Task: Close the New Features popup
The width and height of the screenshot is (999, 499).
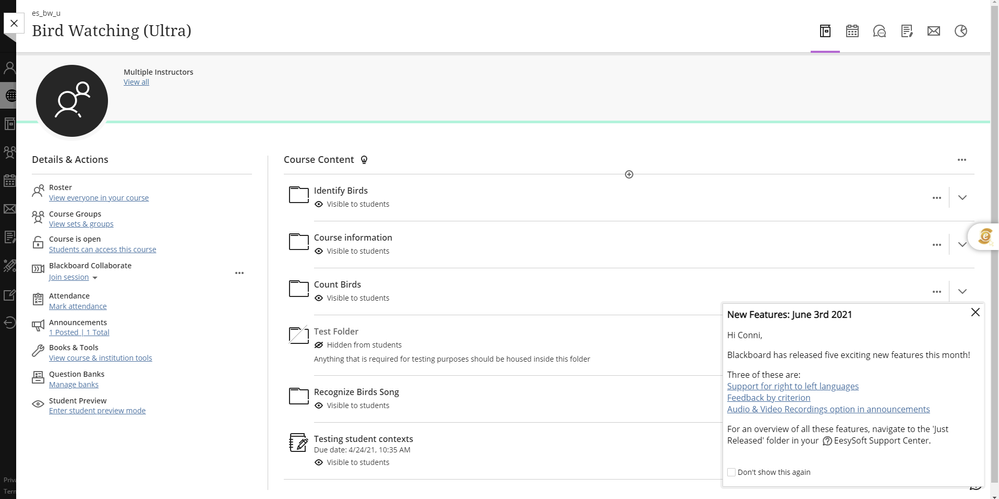Action: pos(975,312)
